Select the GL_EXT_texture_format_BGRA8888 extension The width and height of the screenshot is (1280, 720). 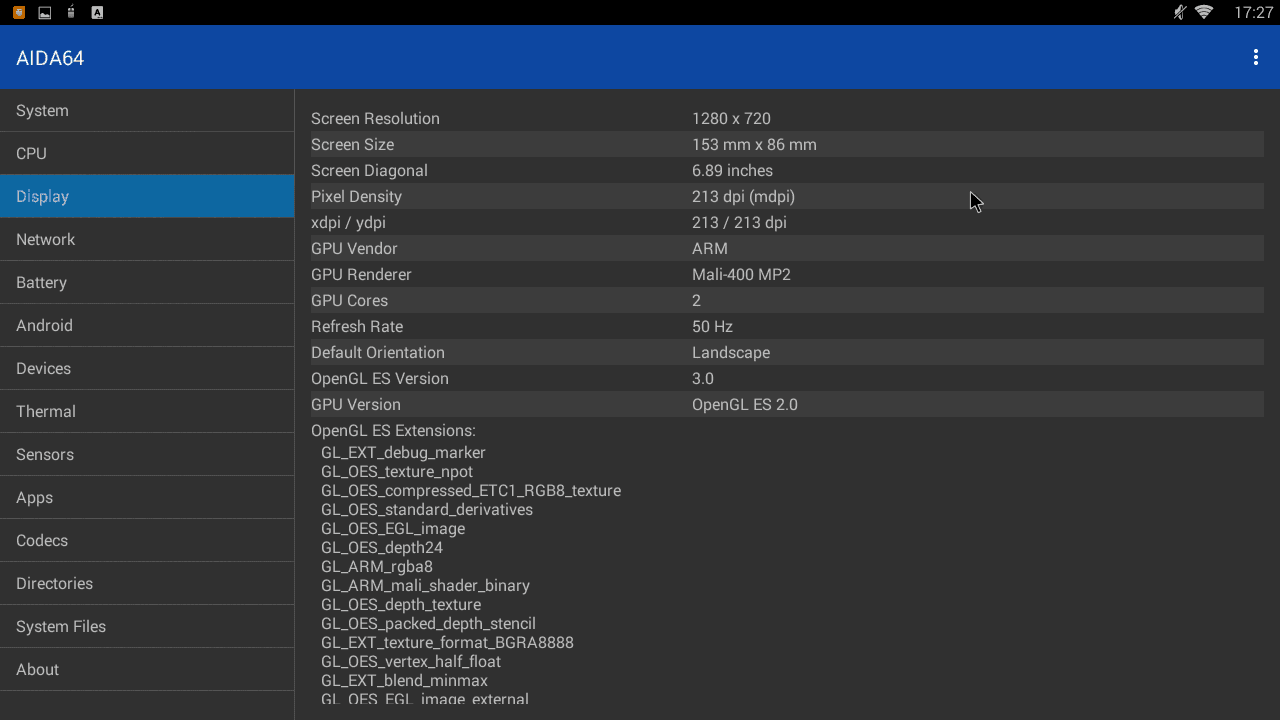point(447,643)
